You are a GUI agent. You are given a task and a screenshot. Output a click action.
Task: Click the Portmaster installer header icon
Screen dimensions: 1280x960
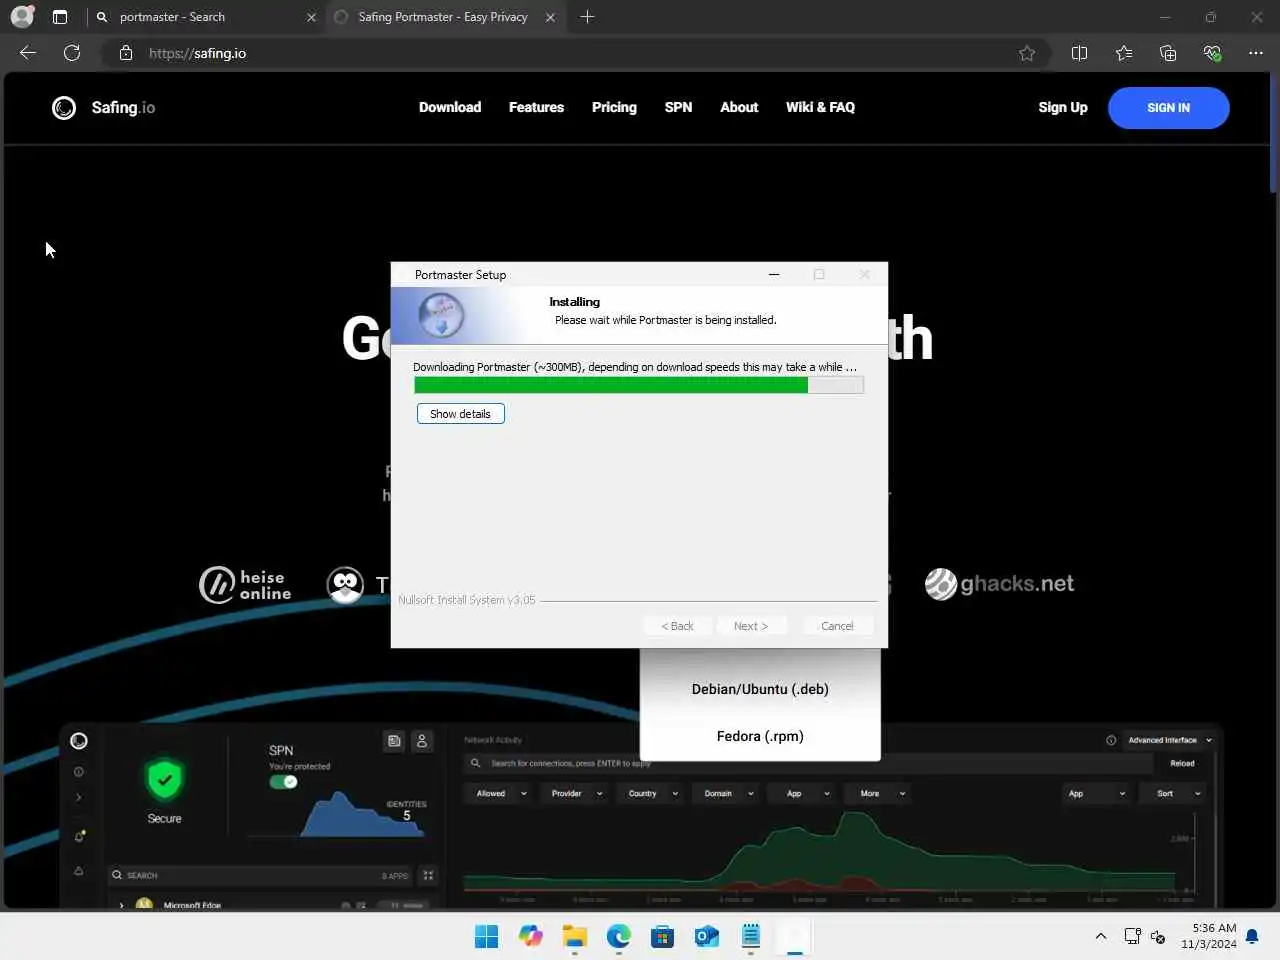click(440, 315)
